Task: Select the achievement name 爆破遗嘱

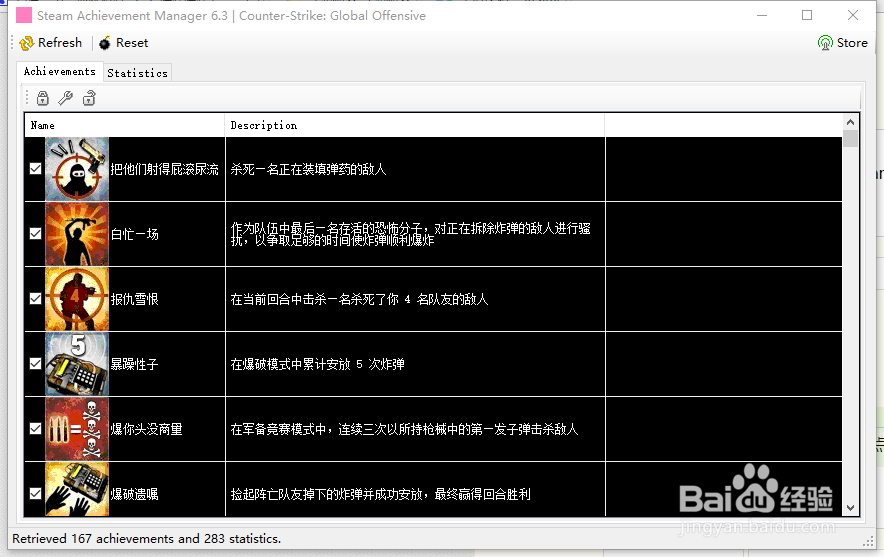Action: pyautogui.click(x=134, y=494)
